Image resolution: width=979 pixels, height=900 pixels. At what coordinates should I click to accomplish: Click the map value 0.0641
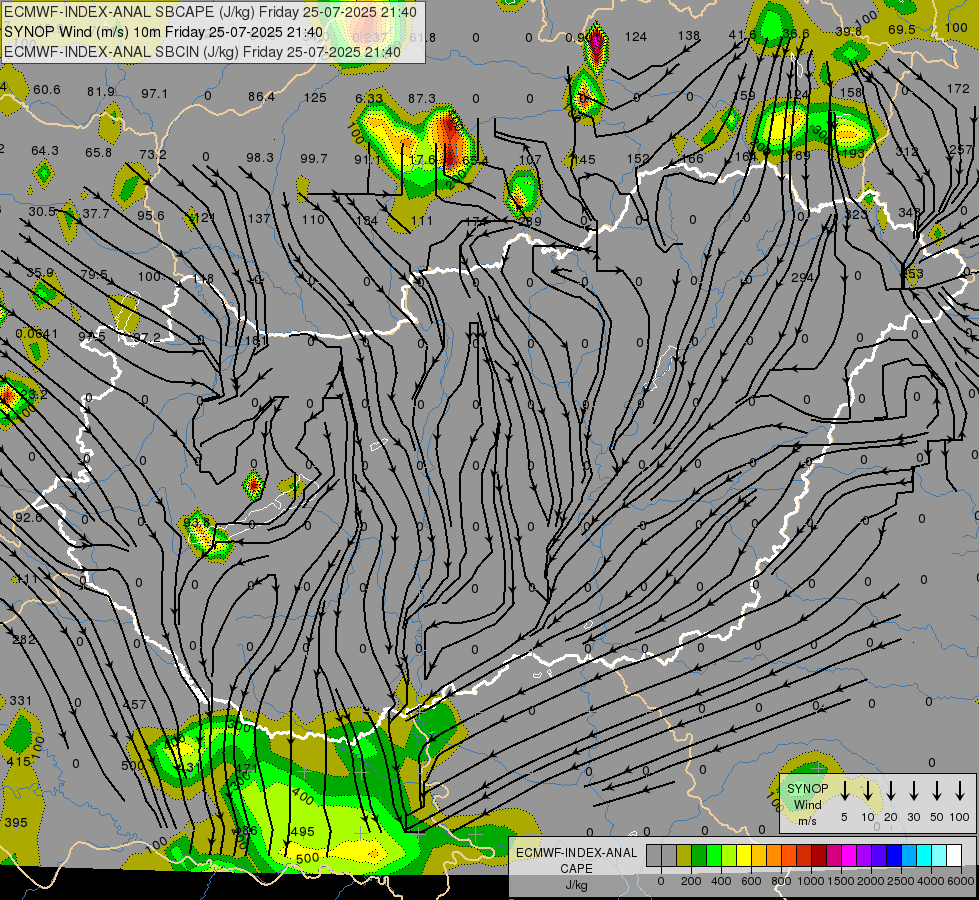pos(36,334)
